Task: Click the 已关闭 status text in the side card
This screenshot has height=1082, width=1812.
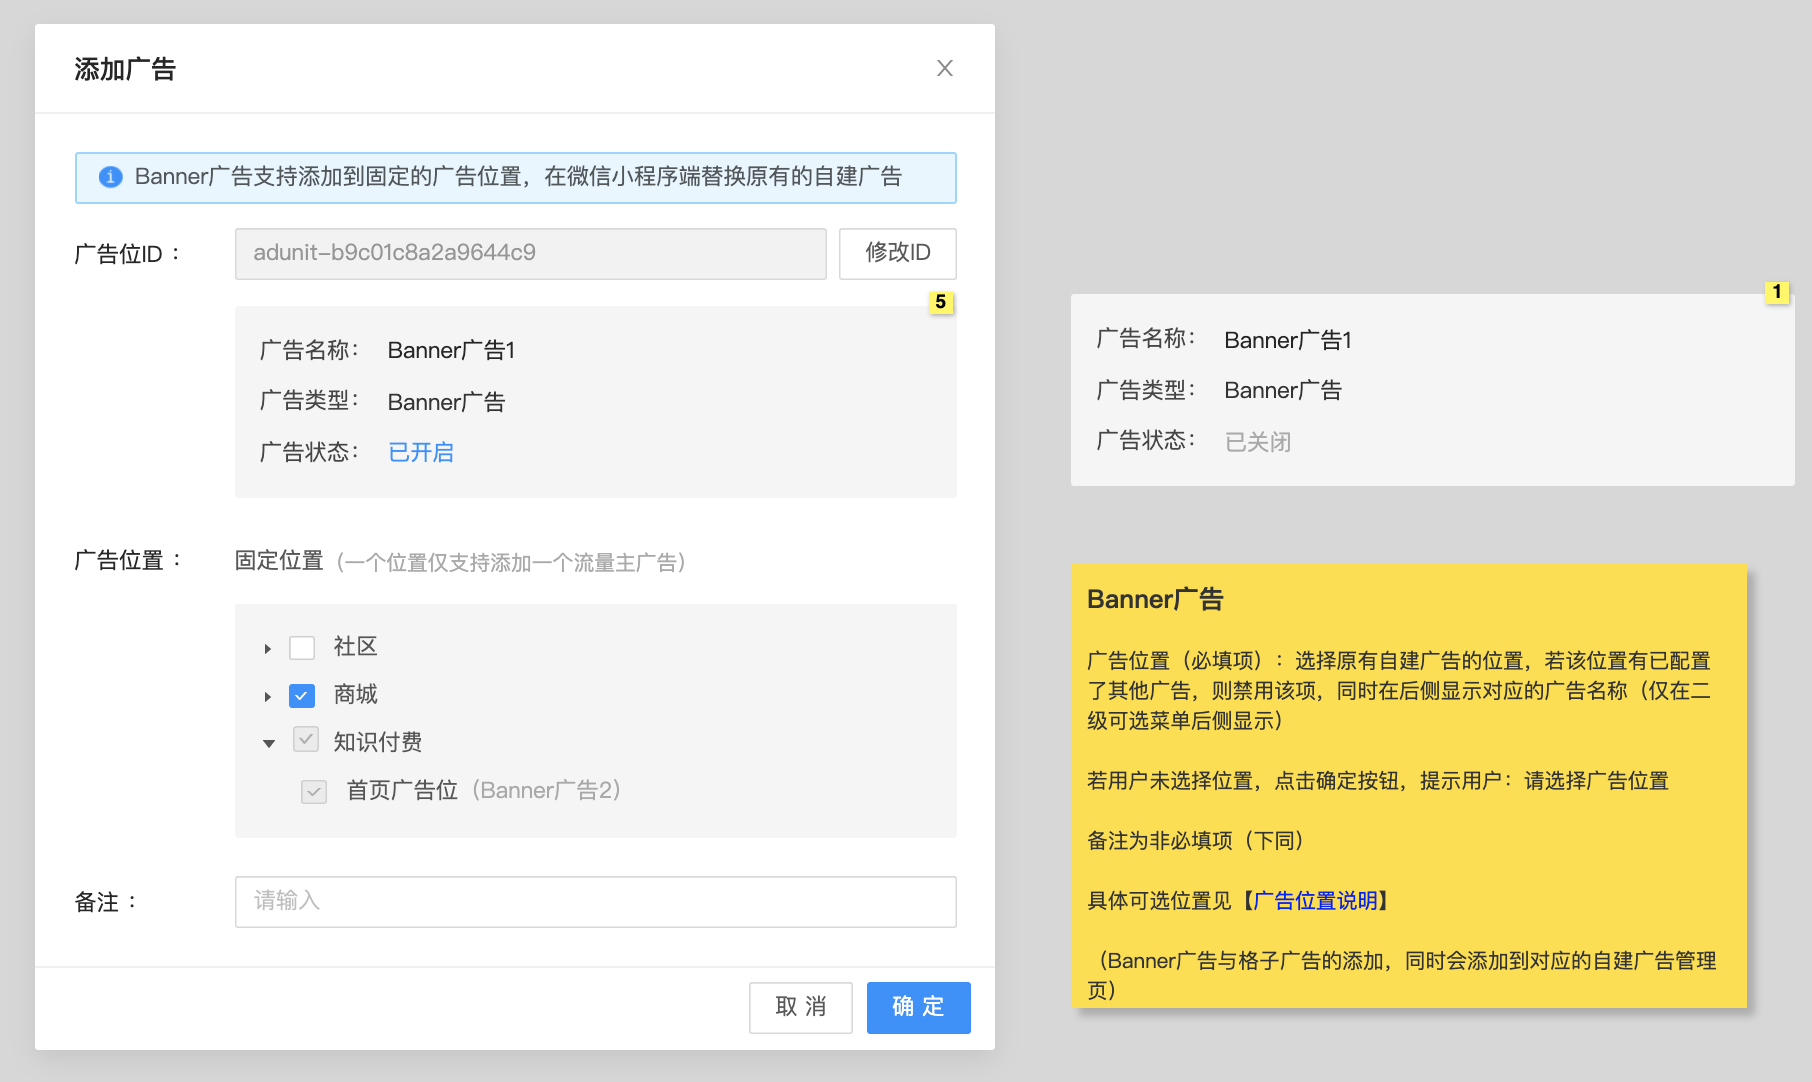Action: (1257, 441)
